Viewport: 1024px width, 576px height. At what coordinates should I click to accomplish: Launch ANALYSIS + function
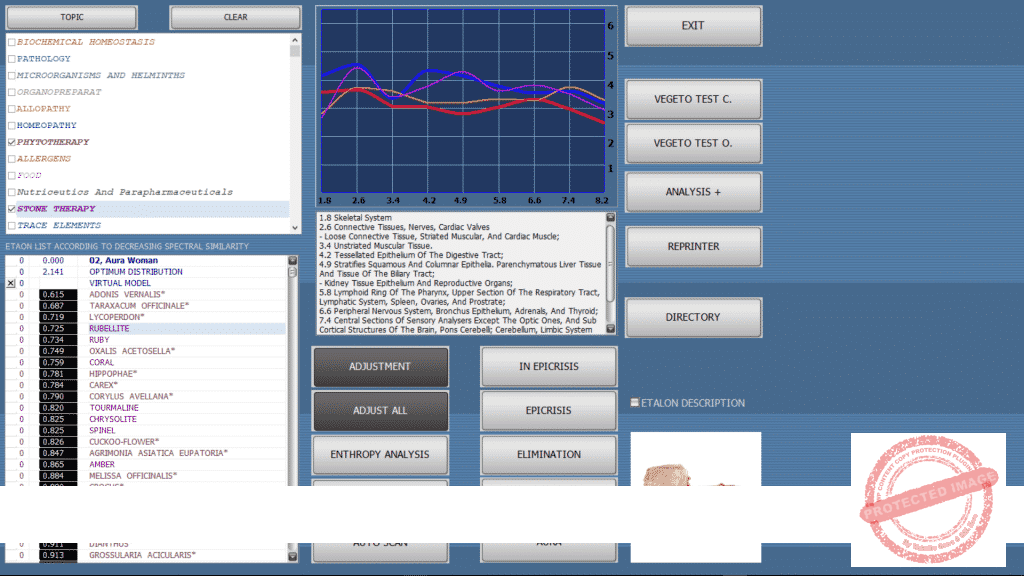pyautogui.click(x=693, y=192)
